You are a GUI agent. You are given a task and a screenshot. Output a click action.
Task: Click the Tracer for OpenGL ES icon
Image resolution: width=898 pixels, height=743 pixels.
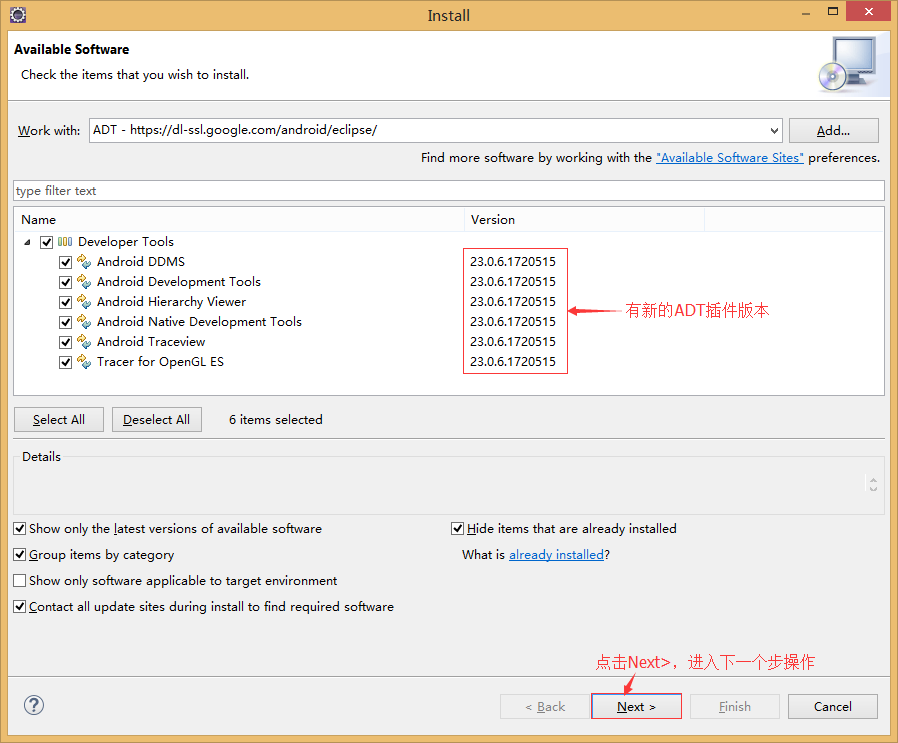coord(84,362)
